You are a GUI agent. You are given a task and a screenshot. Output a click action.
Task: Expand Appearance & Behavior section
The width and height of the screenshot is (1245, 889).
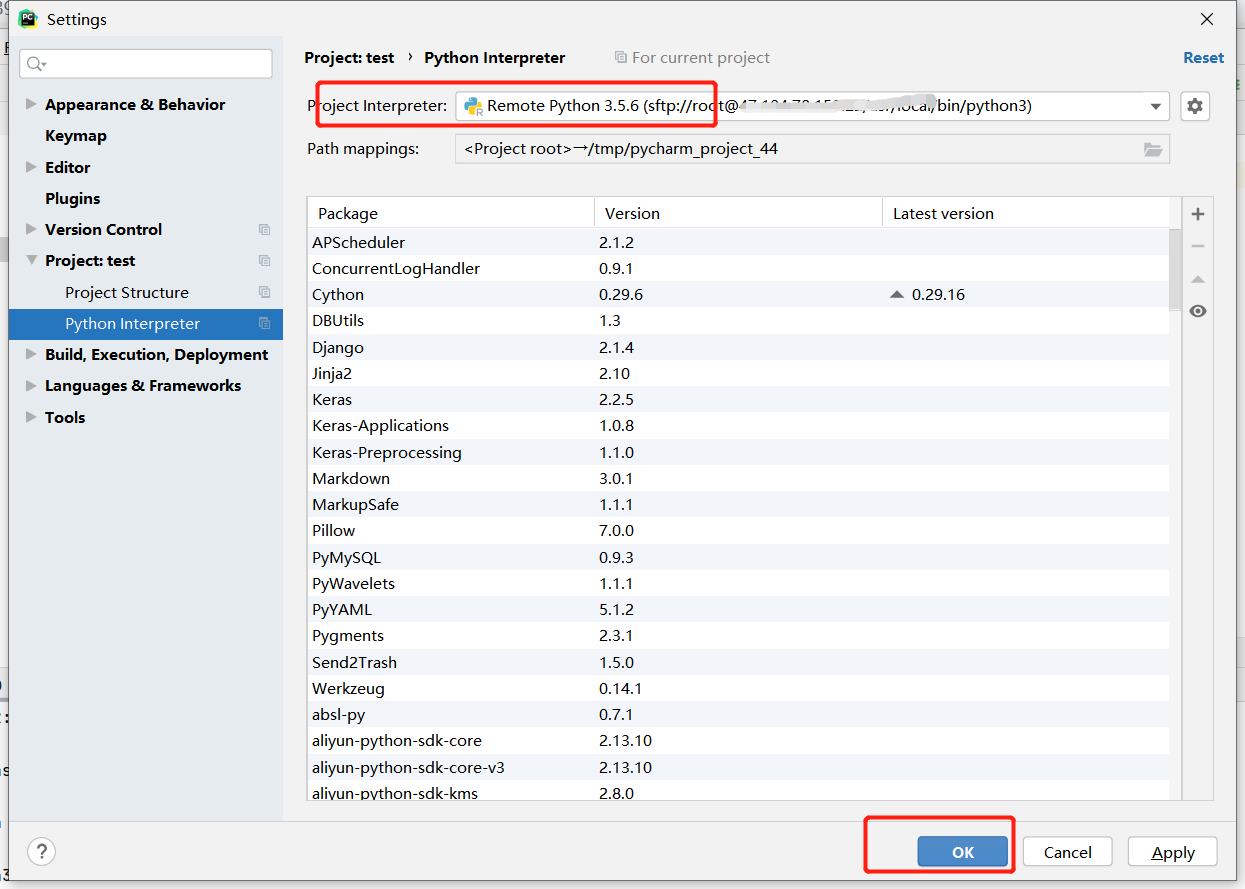click(x=31, y=104)
